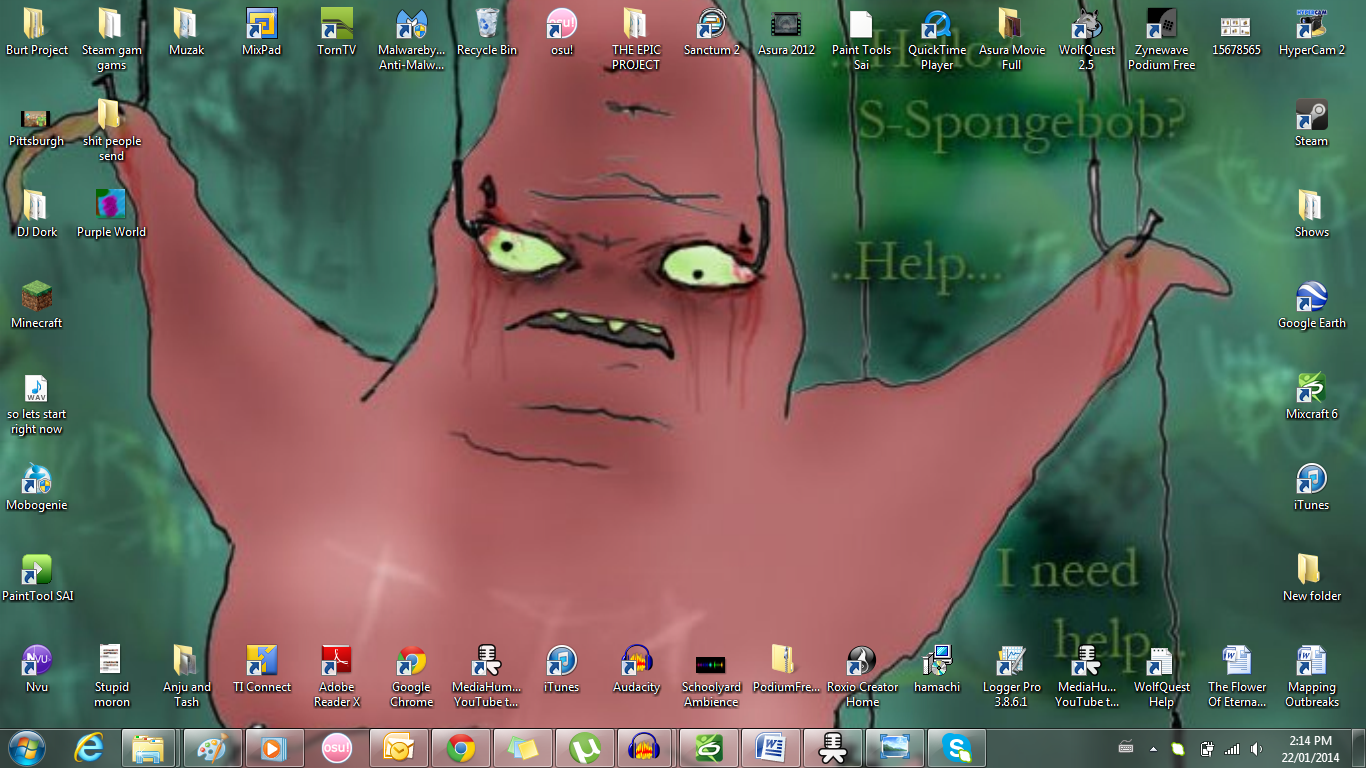Open Skype from the taskbar
Viewport: 1366px width, 768px height.
(957, 748)
